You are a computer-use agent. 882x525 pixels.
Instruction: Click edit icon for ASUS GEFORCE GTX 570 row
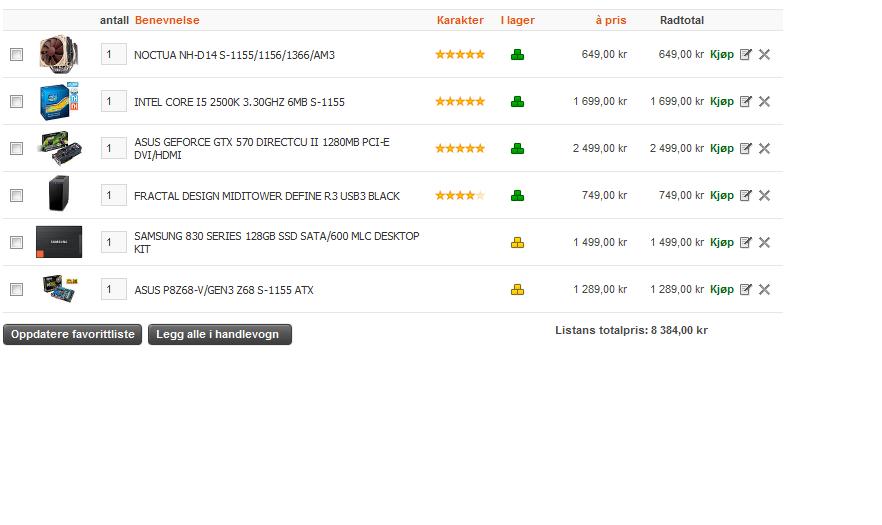pyautogui.click(x=745, y=149)
